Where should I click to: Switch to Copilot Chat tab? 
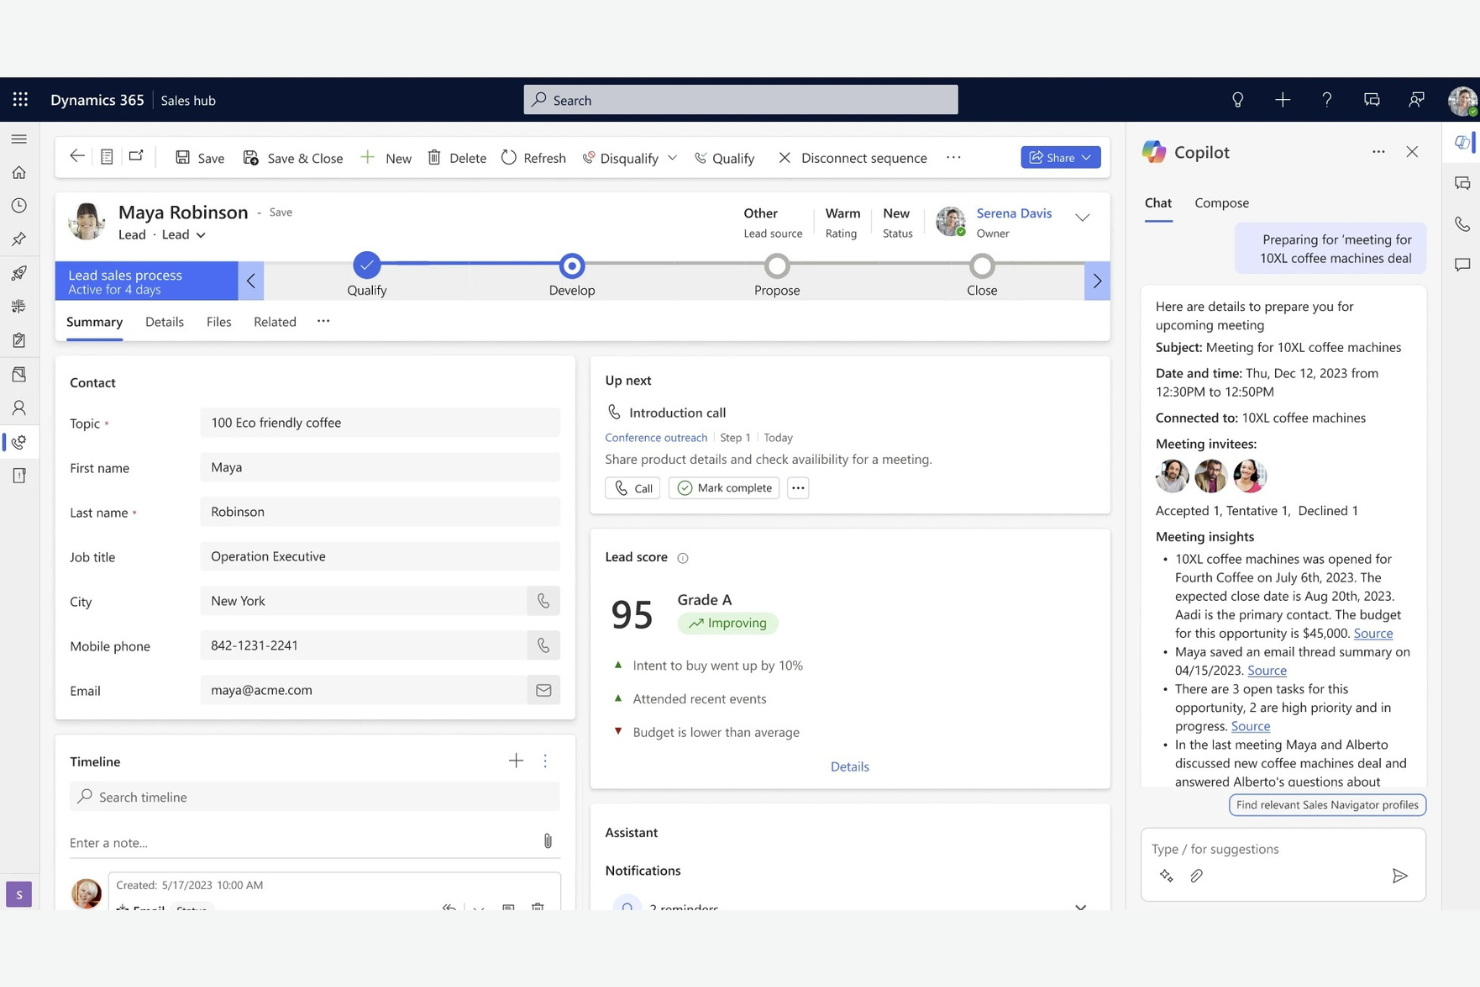tap(1158, 203)
